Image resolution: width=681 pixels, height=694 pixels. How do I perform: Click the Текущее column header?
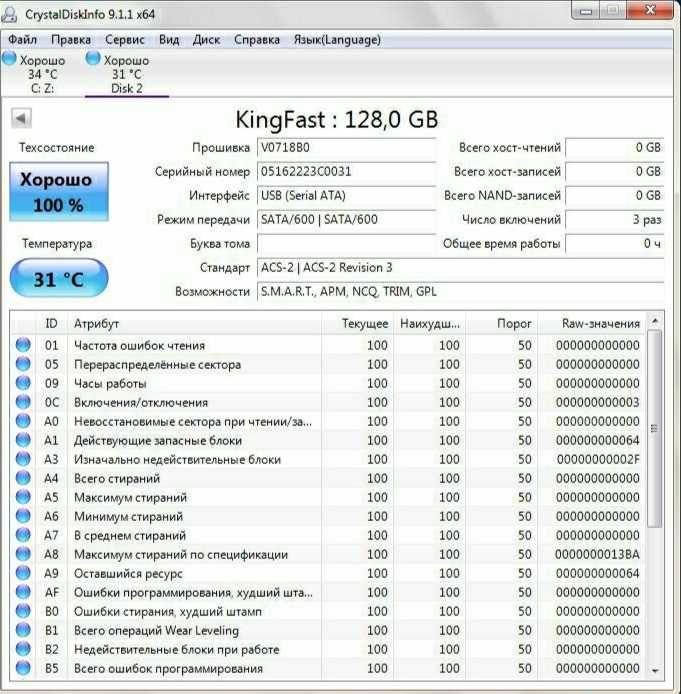(x=358, y=324)
